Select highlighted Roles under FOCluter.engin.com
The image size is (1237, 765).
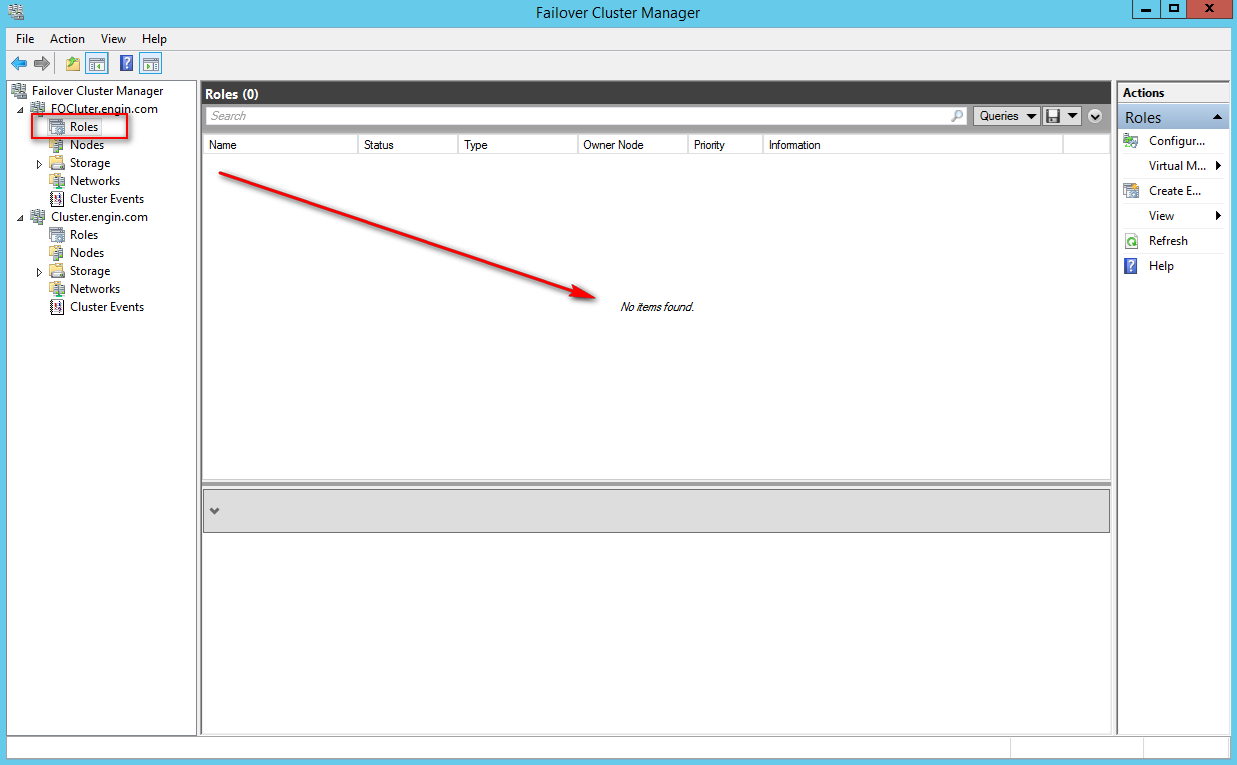click(x=84, y=127)
